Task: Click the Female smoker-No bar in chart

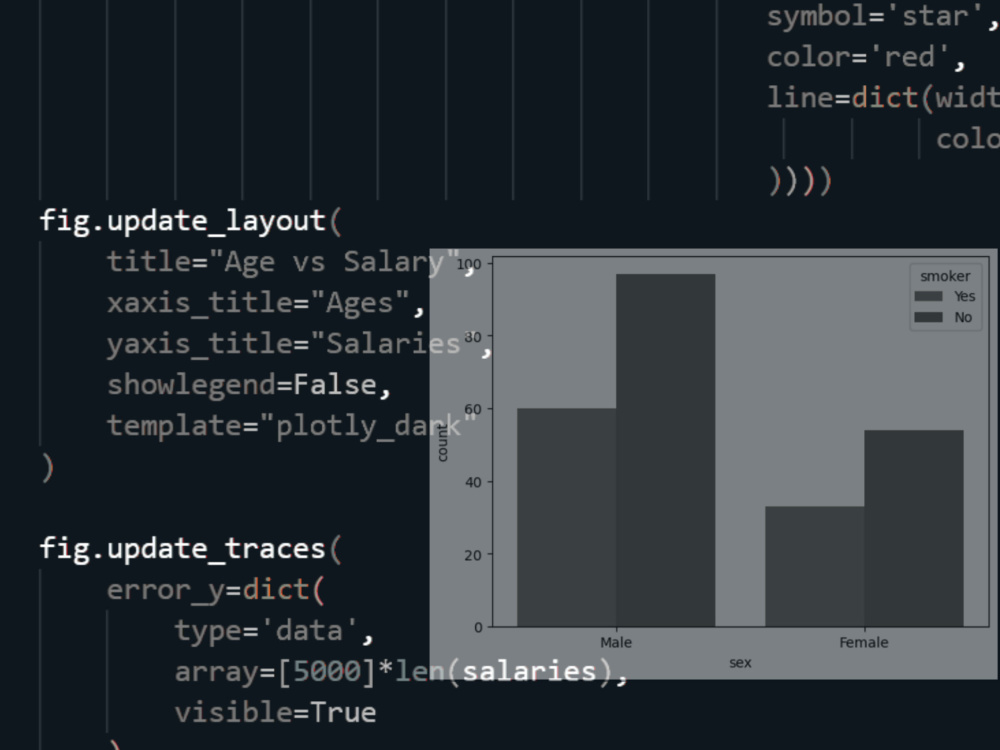Action: [914, 528]
